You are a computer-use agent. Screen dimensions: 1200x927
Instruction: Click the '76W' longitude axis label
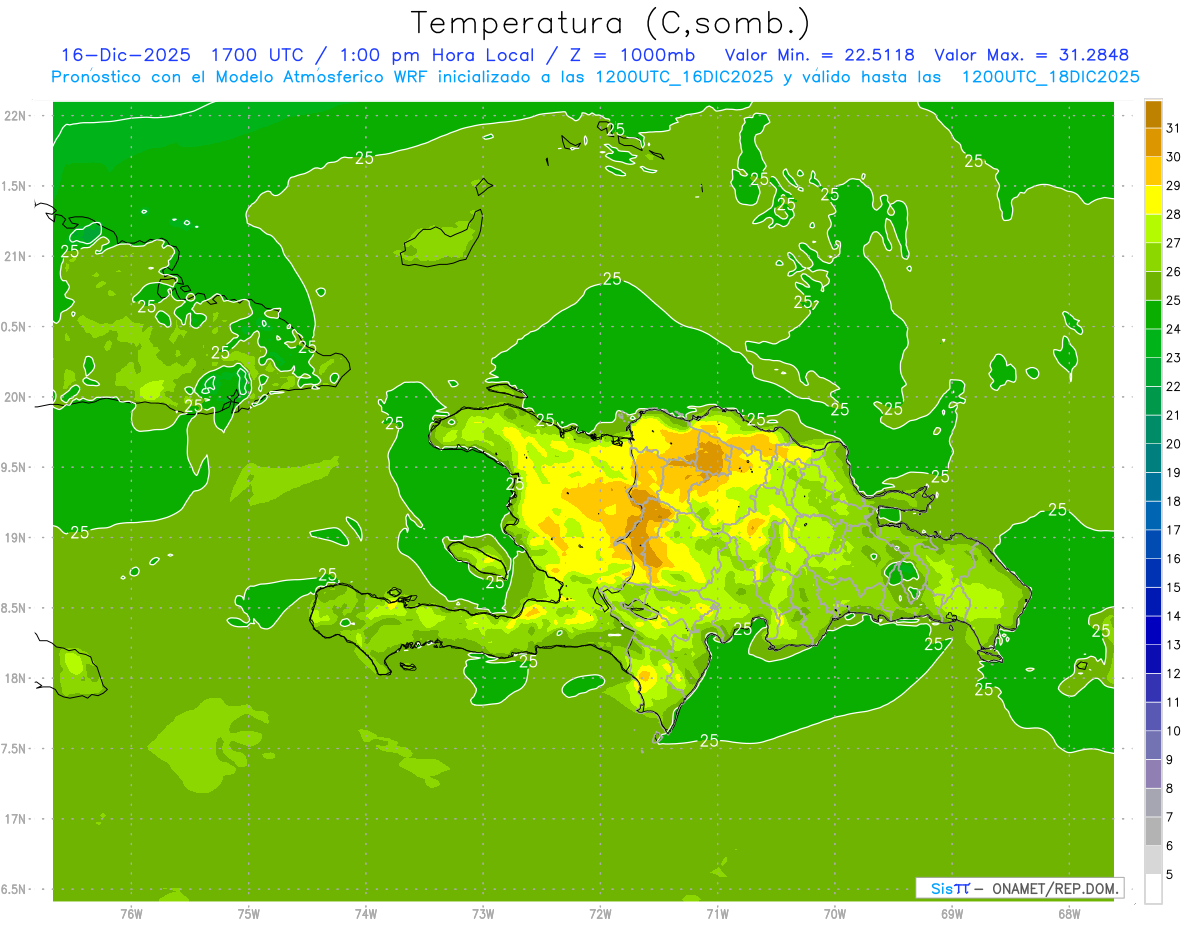click(131, 914)
